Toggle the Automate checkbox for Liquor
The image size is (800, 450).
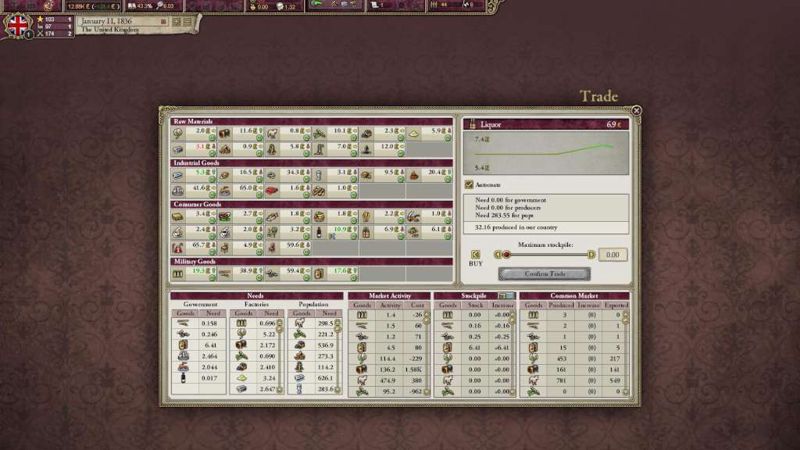[469, 185]
